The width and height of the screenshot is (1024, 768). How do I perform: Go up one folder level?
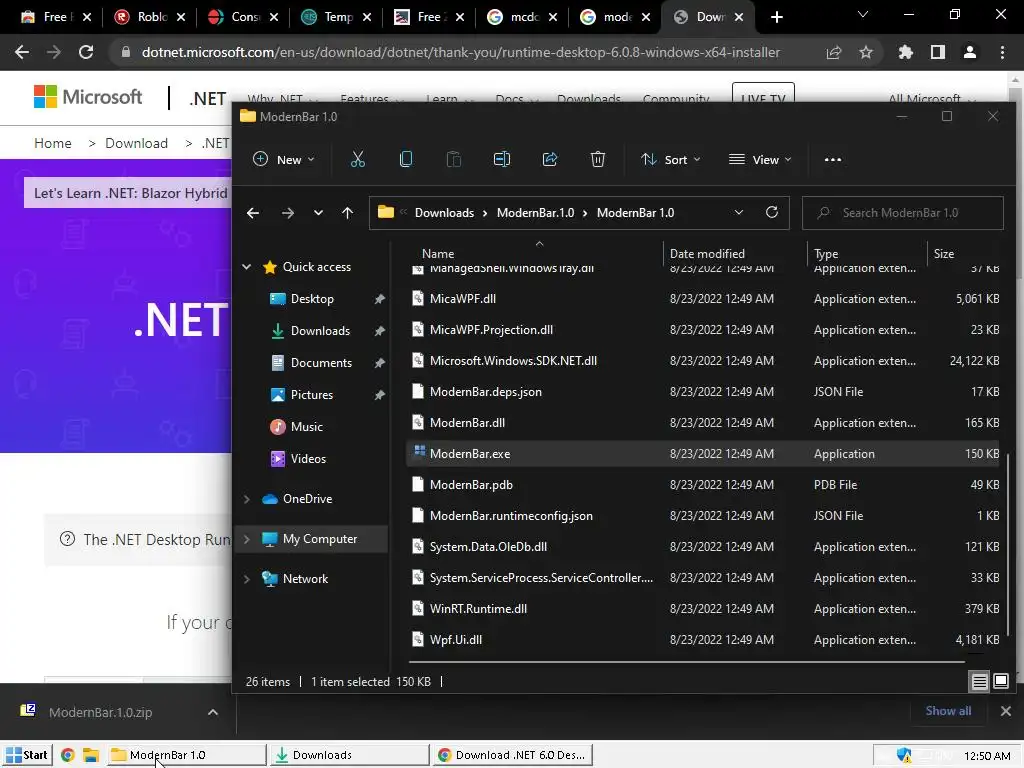click(x=347, y=213)
